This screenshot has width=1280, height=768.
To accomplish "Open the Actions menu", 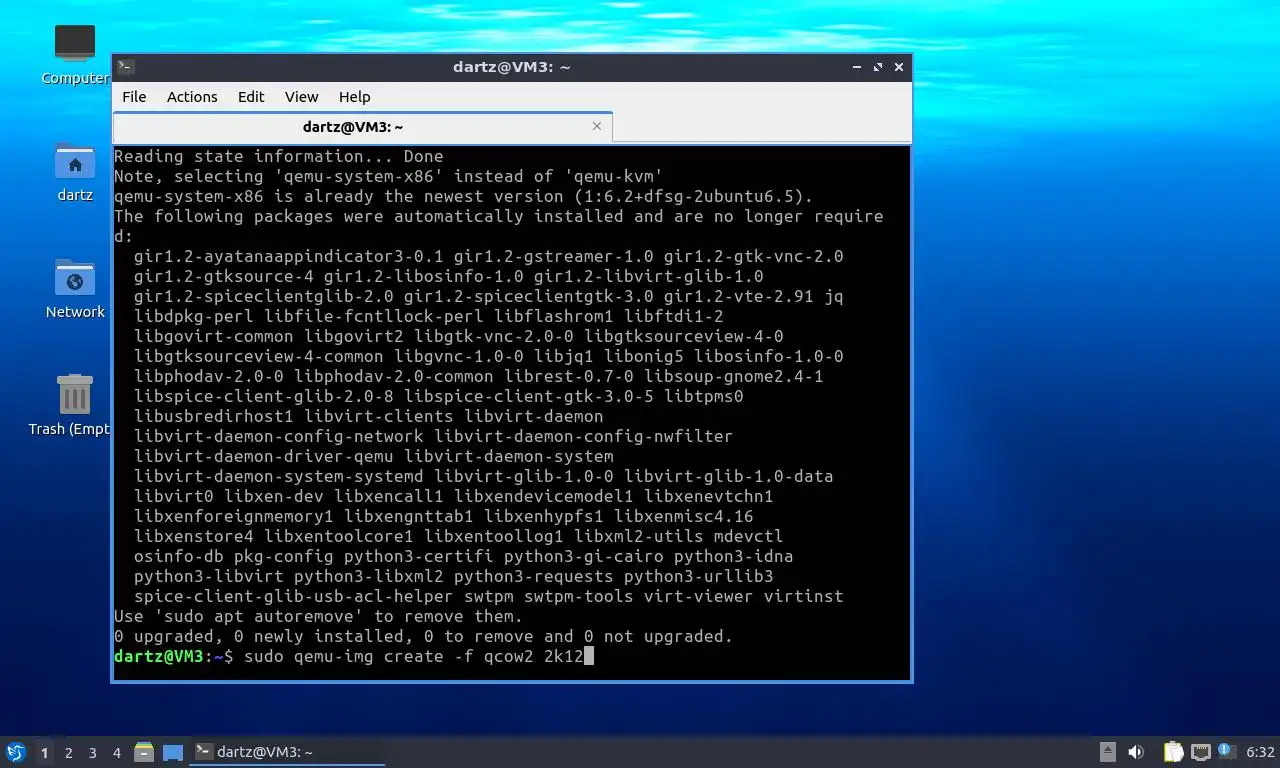I will pyautogui.click(x=192, y=97).
